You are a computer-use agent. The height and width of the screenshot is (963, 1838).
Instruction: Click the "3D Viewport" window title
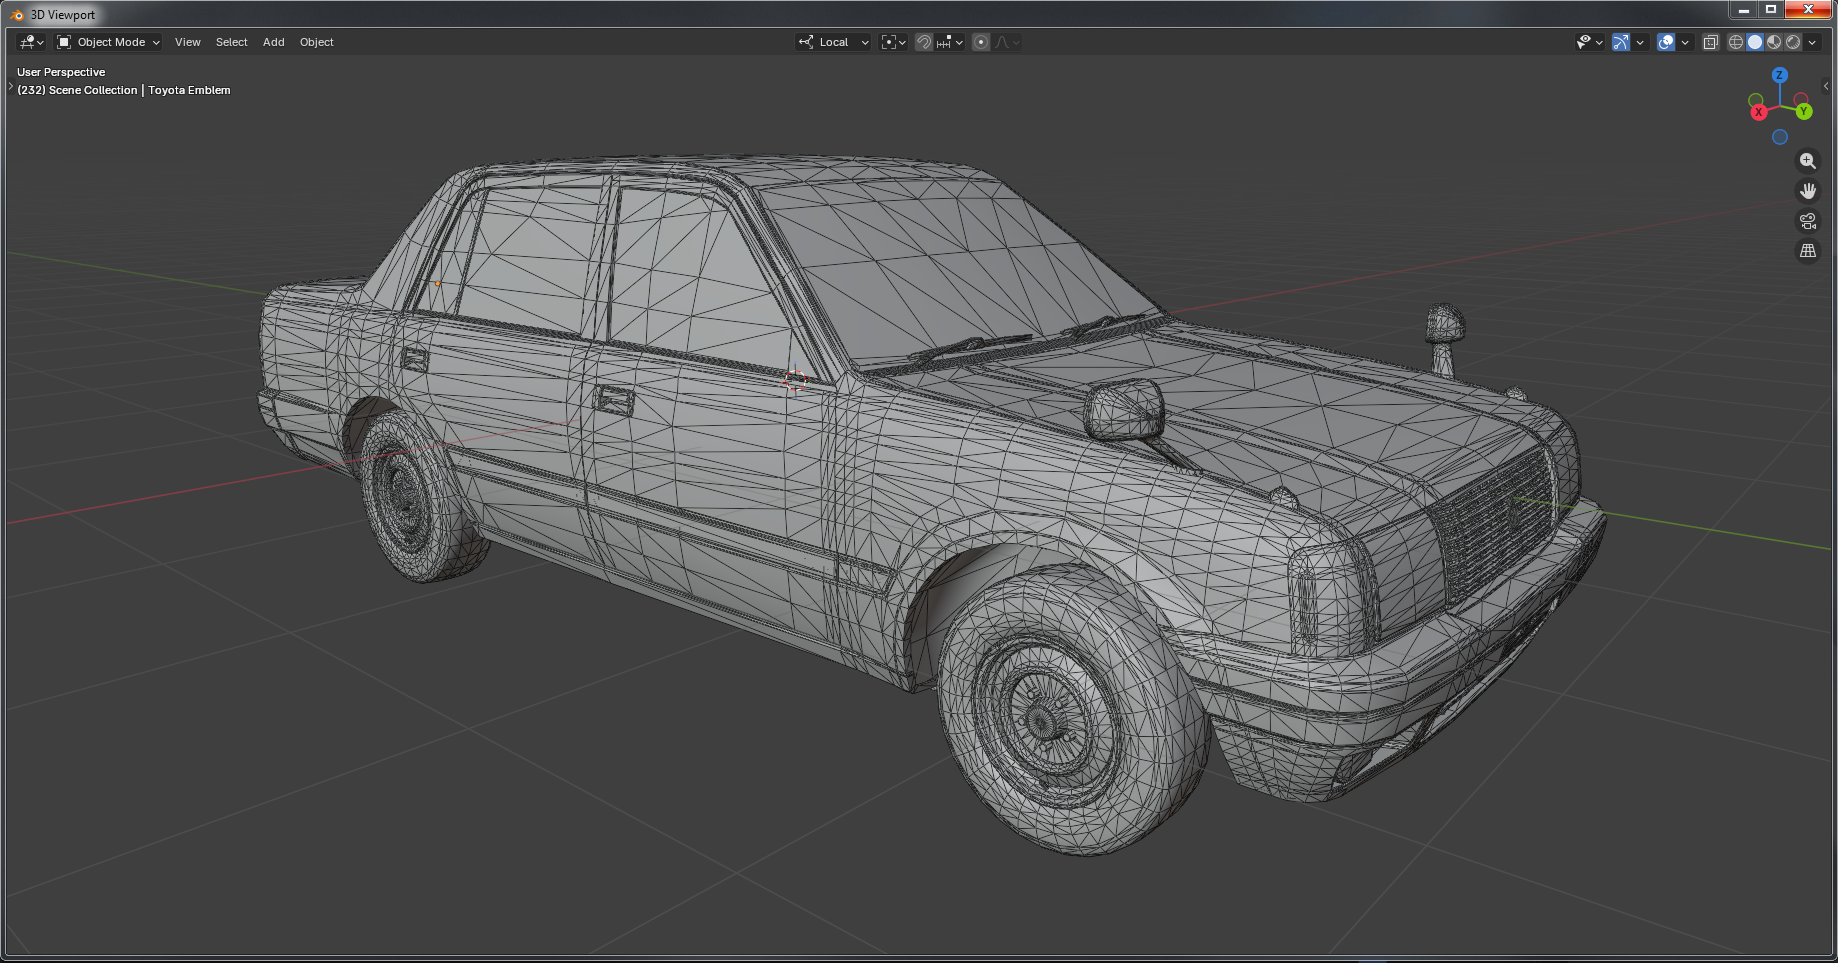point(63,15)
